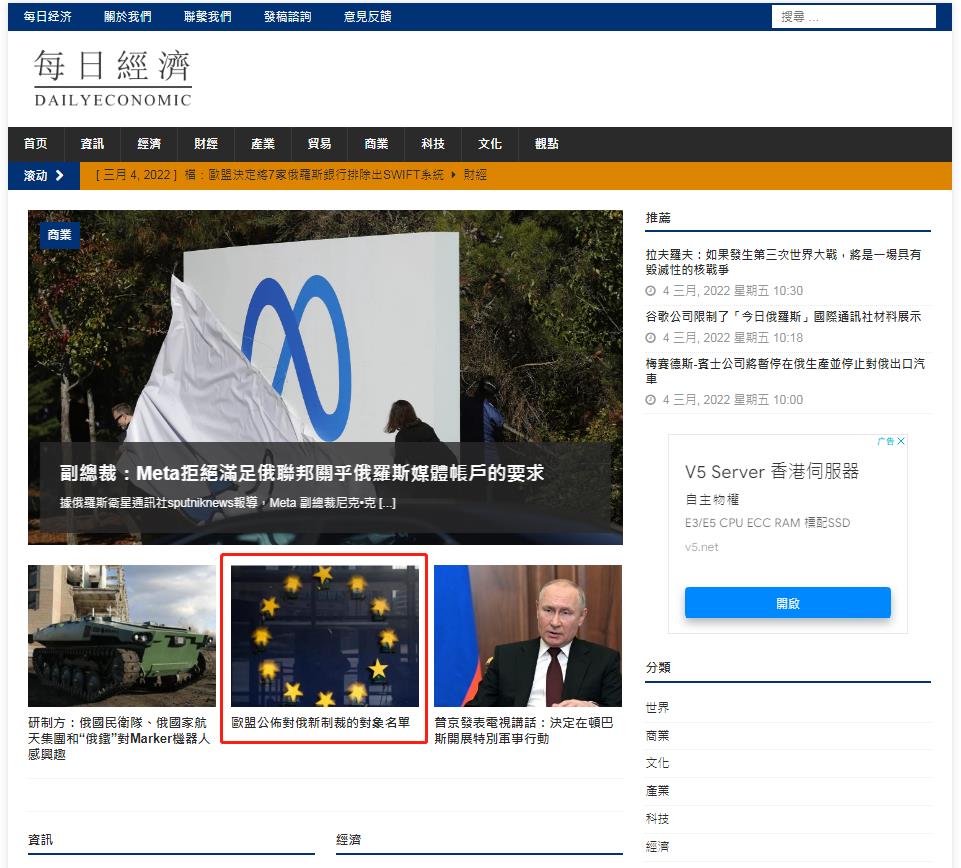The image size is (961, 868).
Task: Click the 滚动 ticker arrow icon
Action: click(59, 175)
